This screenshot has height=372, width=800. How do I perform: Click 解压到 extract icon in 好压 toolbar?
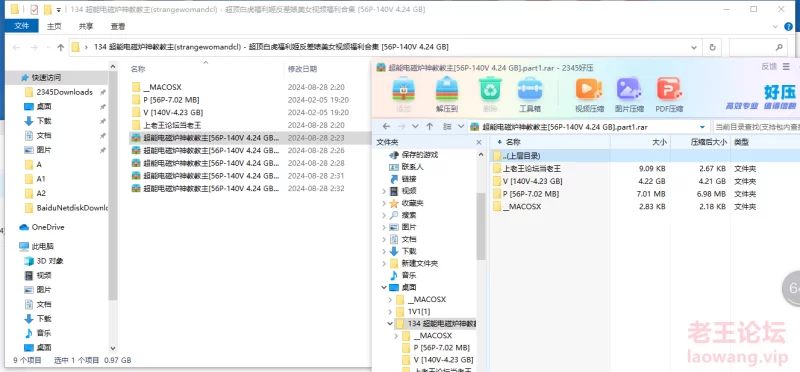point(446,94)
